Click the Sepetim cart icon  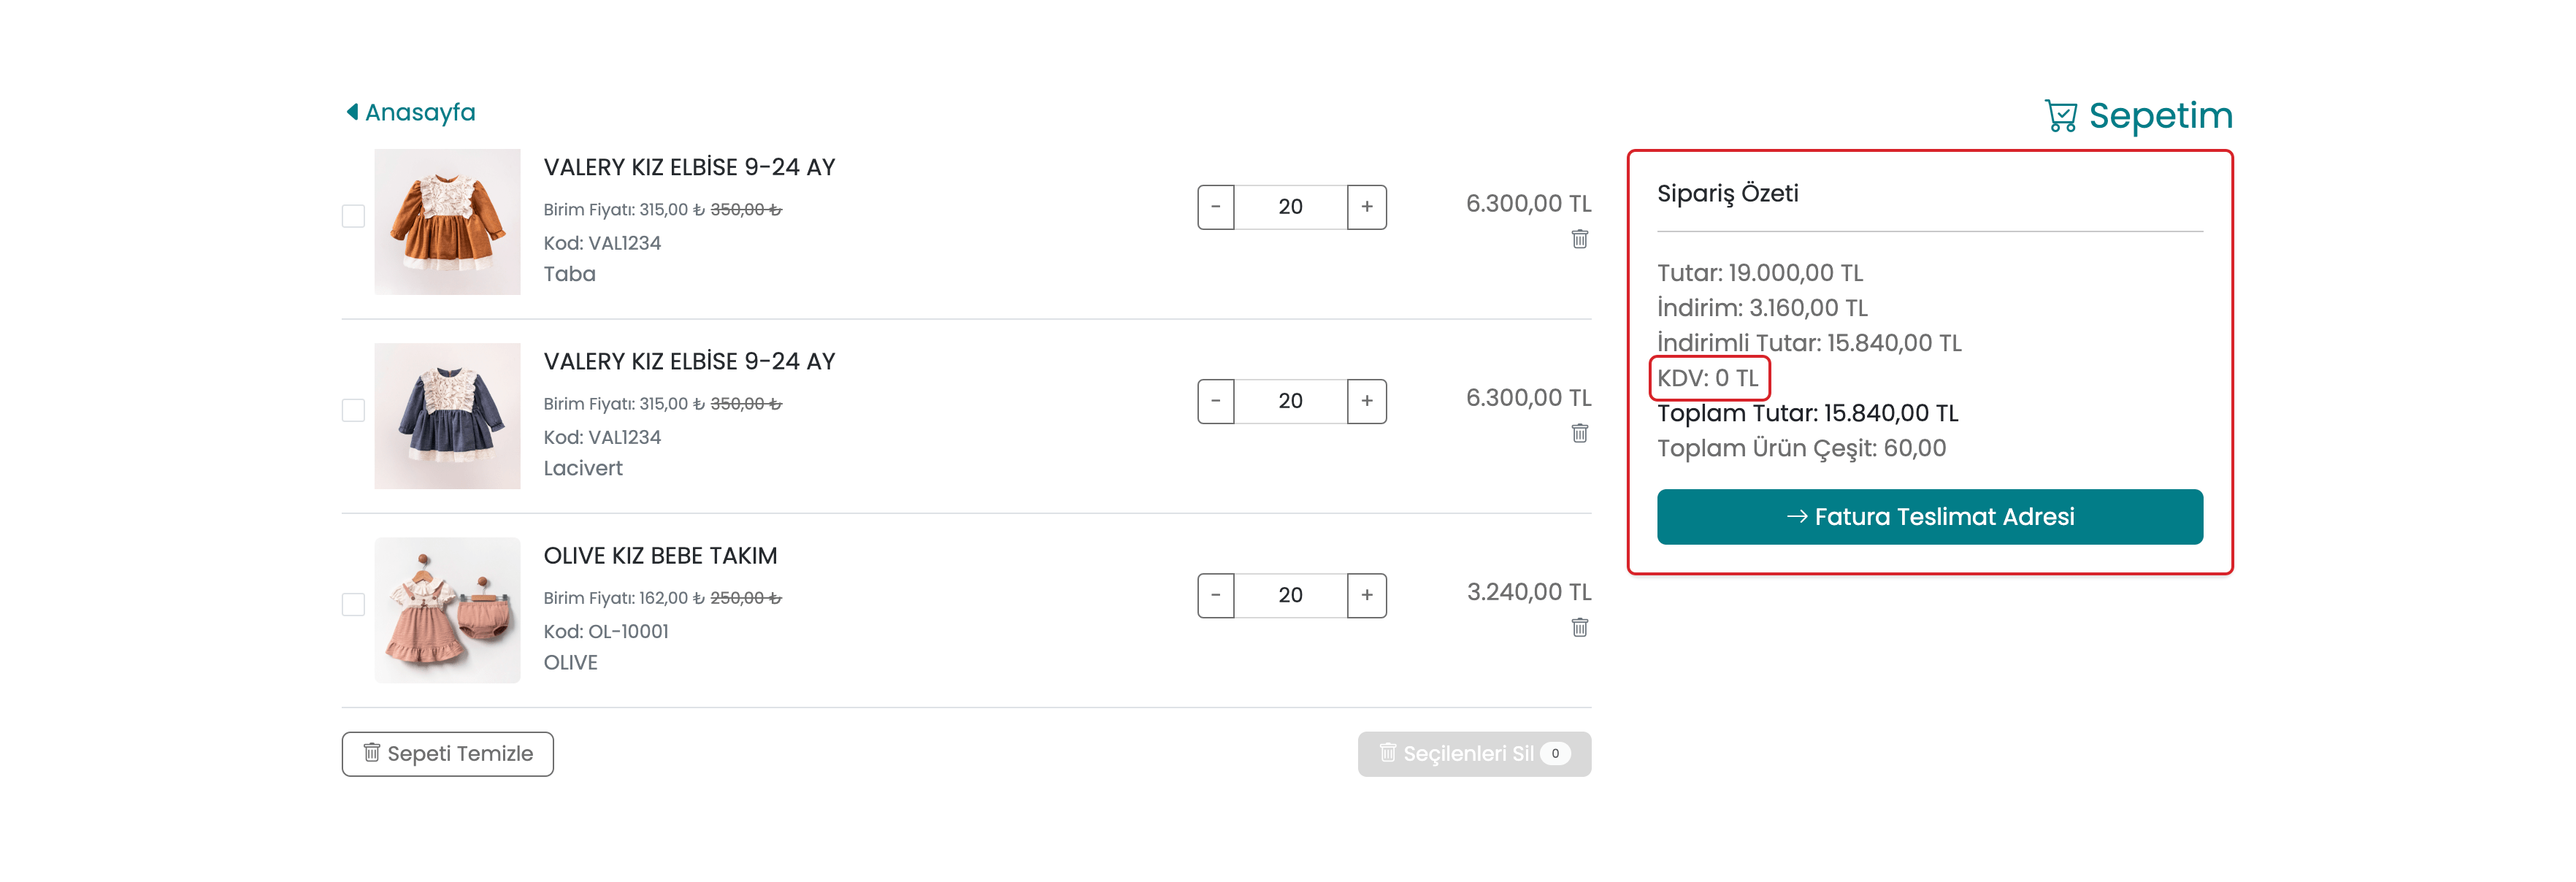pyautogui.click(x=2060, y=116)
